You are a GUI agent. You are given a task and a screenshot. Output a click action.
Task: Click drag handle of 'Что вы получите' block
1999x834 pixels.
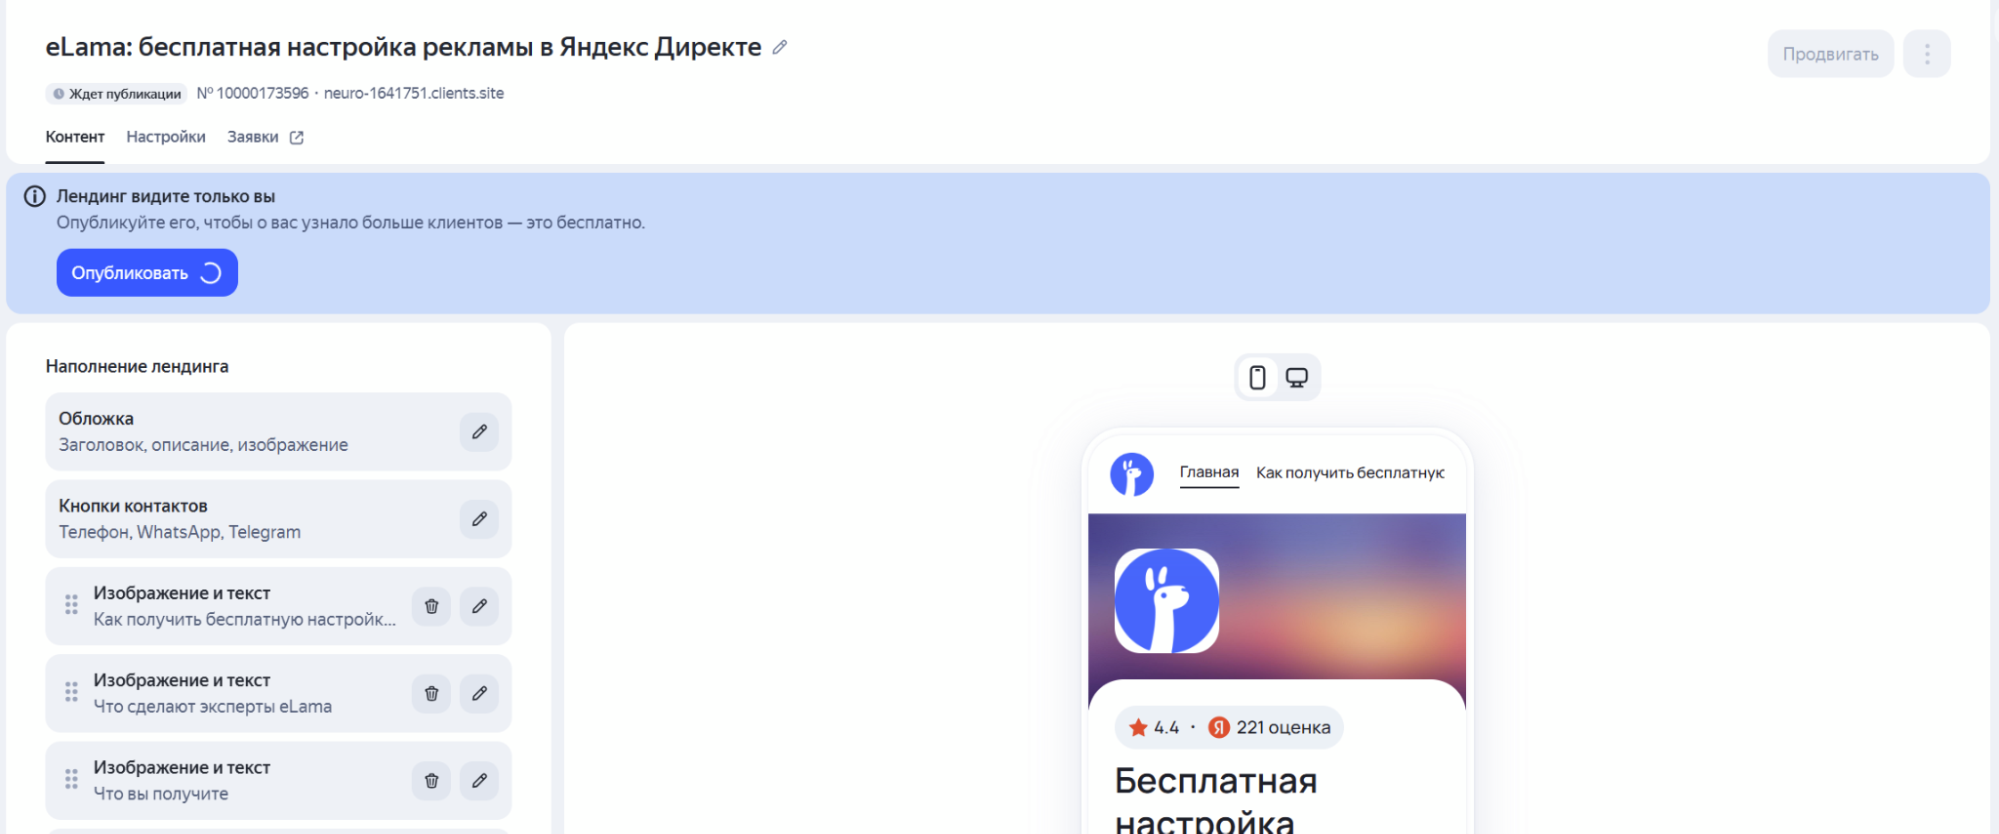[71, 779]
